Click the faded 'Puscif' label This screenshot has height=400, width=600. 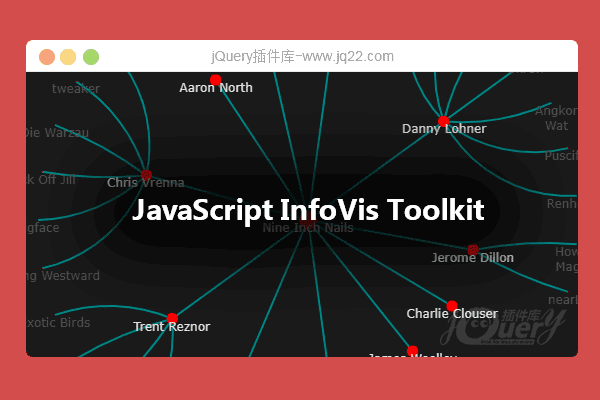pyautogui.click(x=561, y=156)
